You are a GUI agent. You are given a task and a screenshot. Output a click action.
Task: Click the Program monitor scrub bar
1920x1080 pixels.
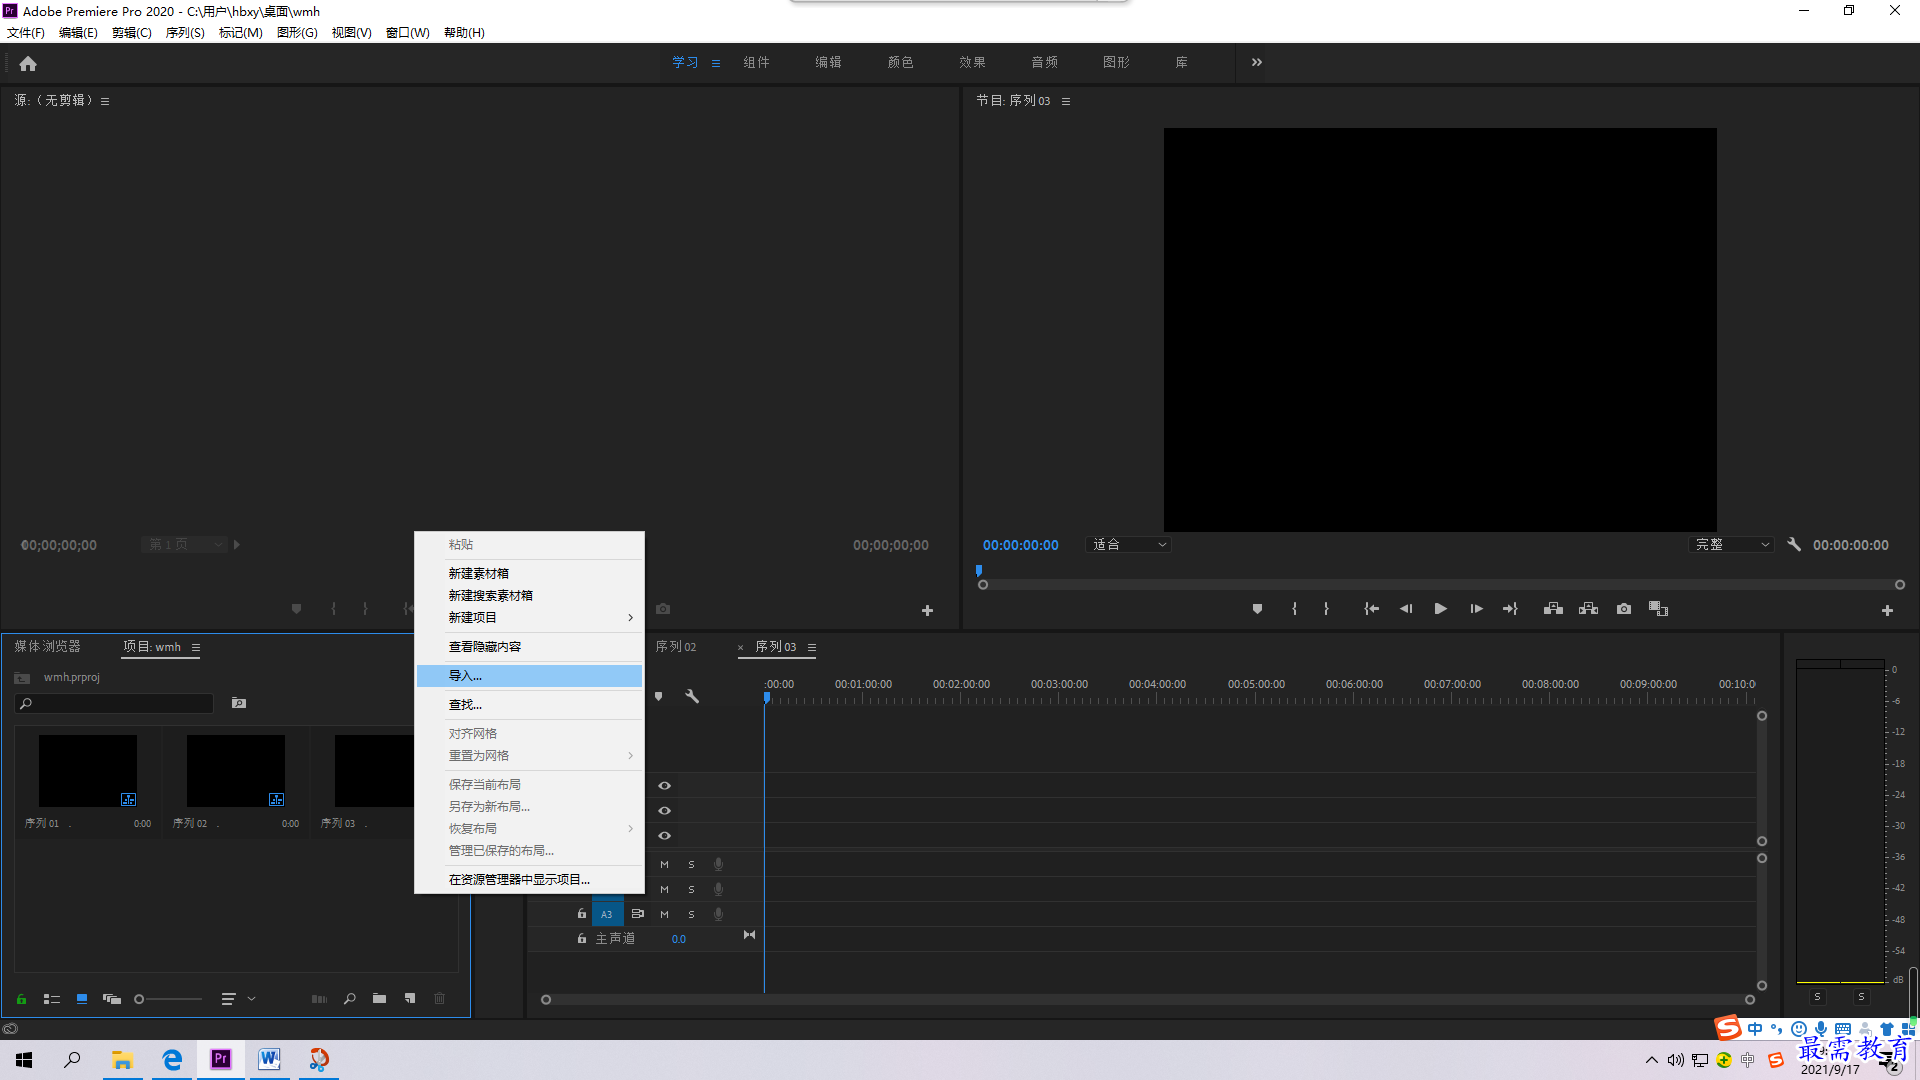1441,585
